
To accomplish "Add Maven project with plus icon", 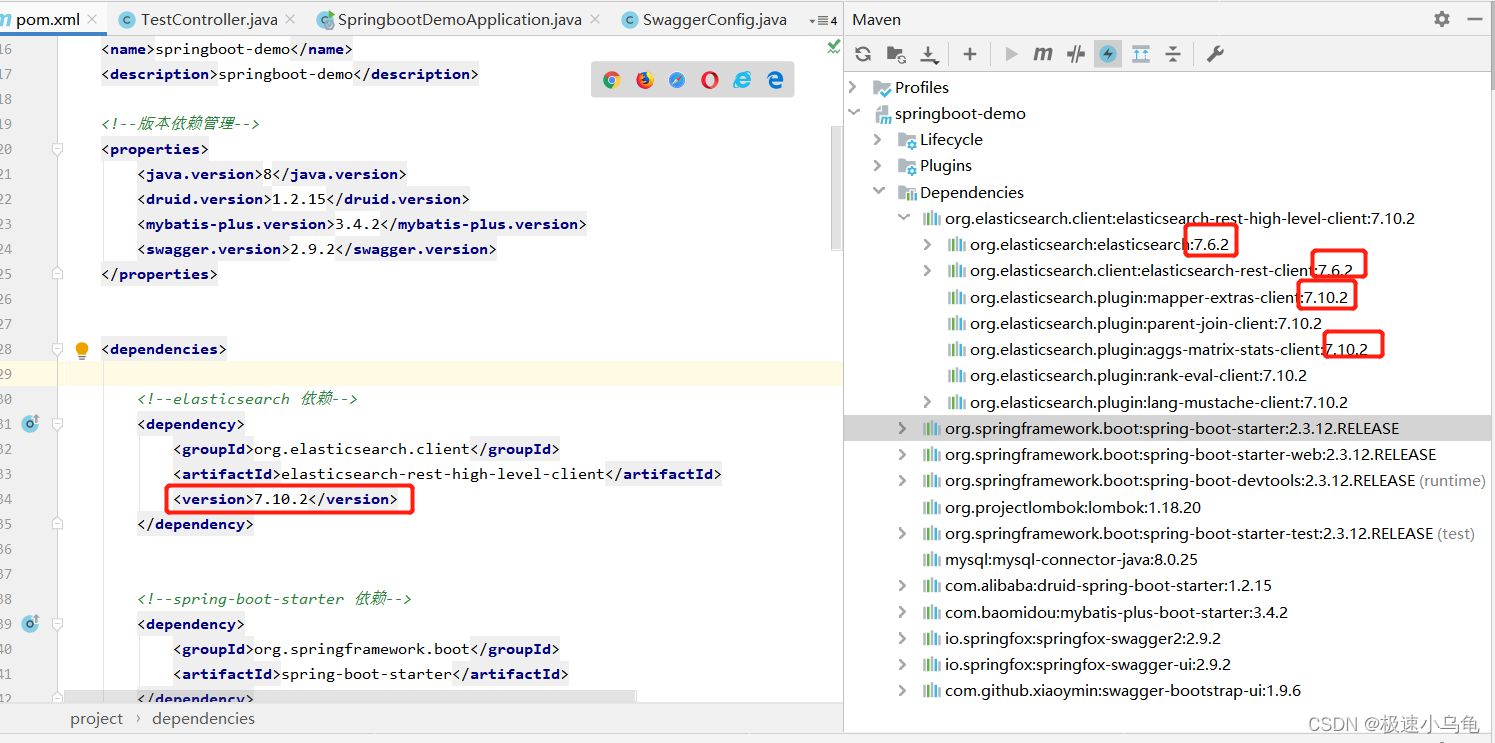I will [969, 54].
